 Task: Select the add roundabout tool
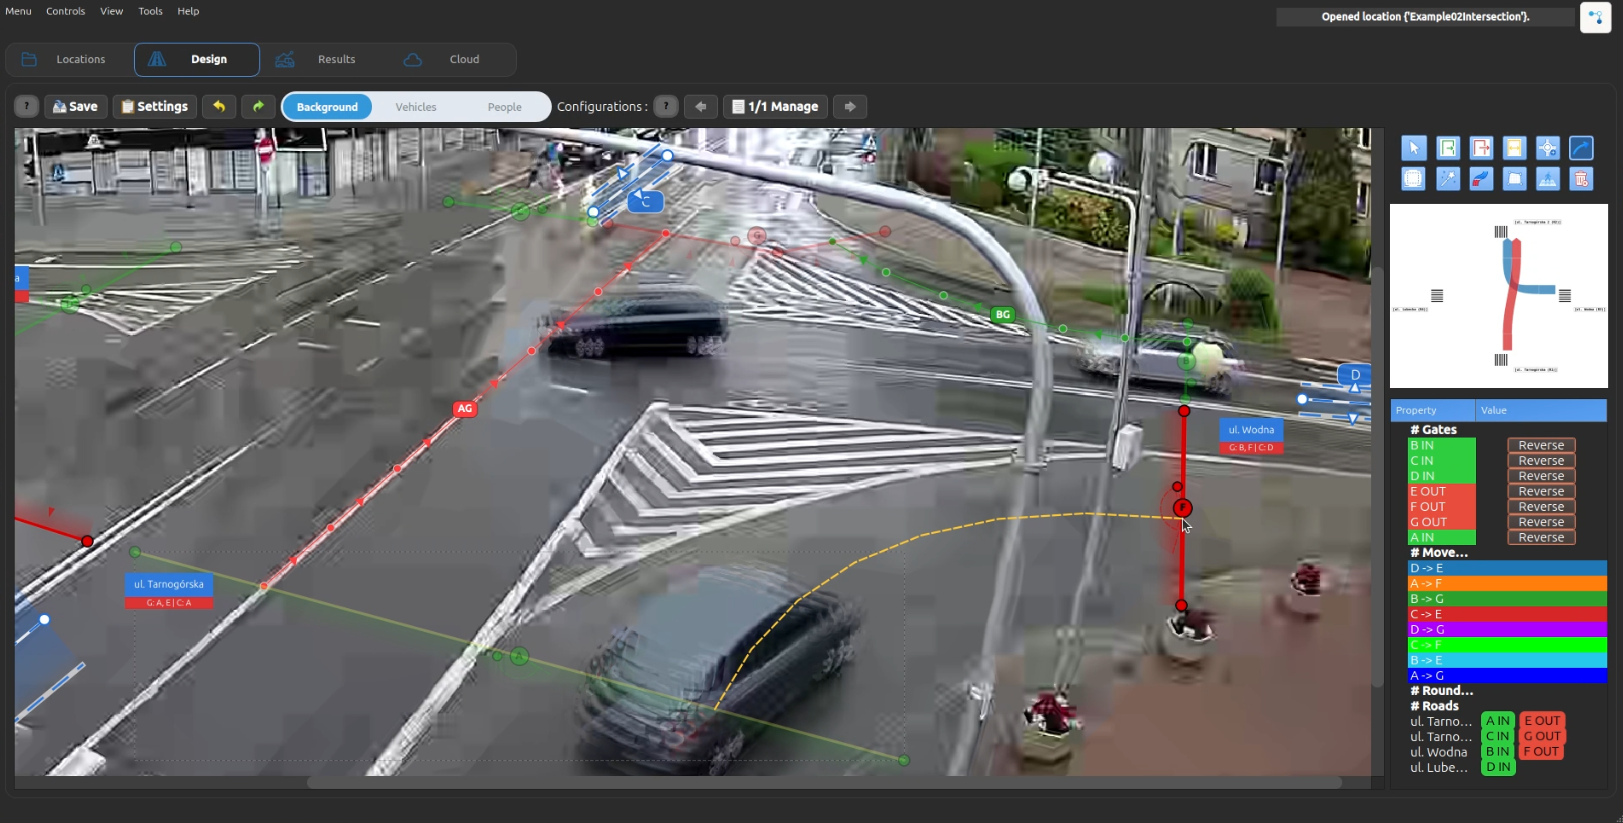[x=1547, y=148]
